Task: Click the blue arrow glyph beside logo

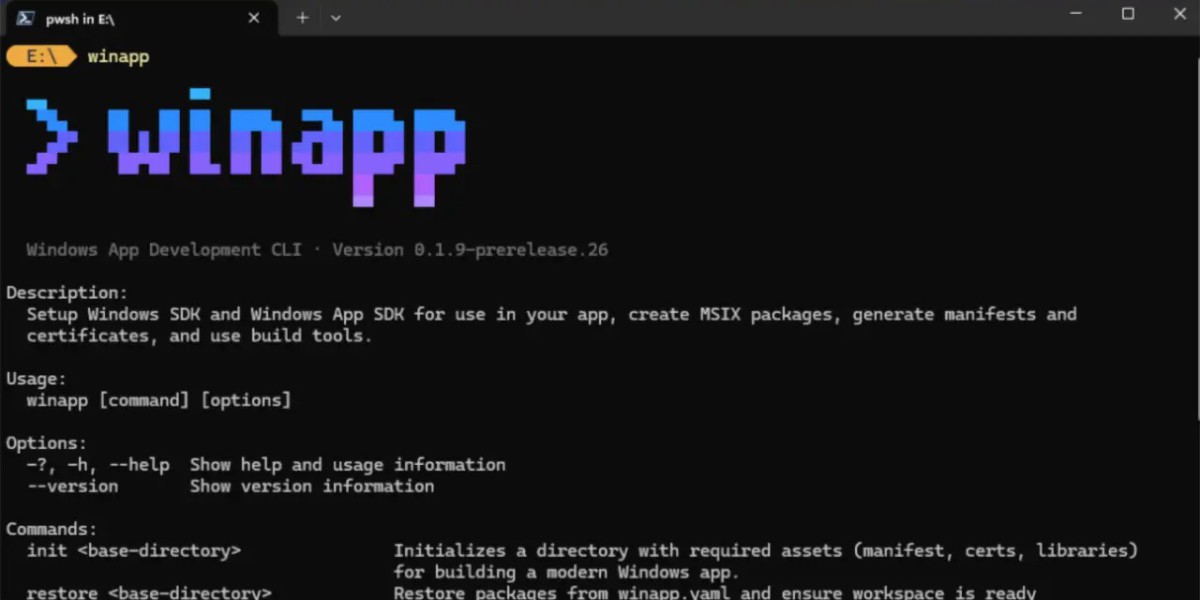Action: tap(51, 137)
